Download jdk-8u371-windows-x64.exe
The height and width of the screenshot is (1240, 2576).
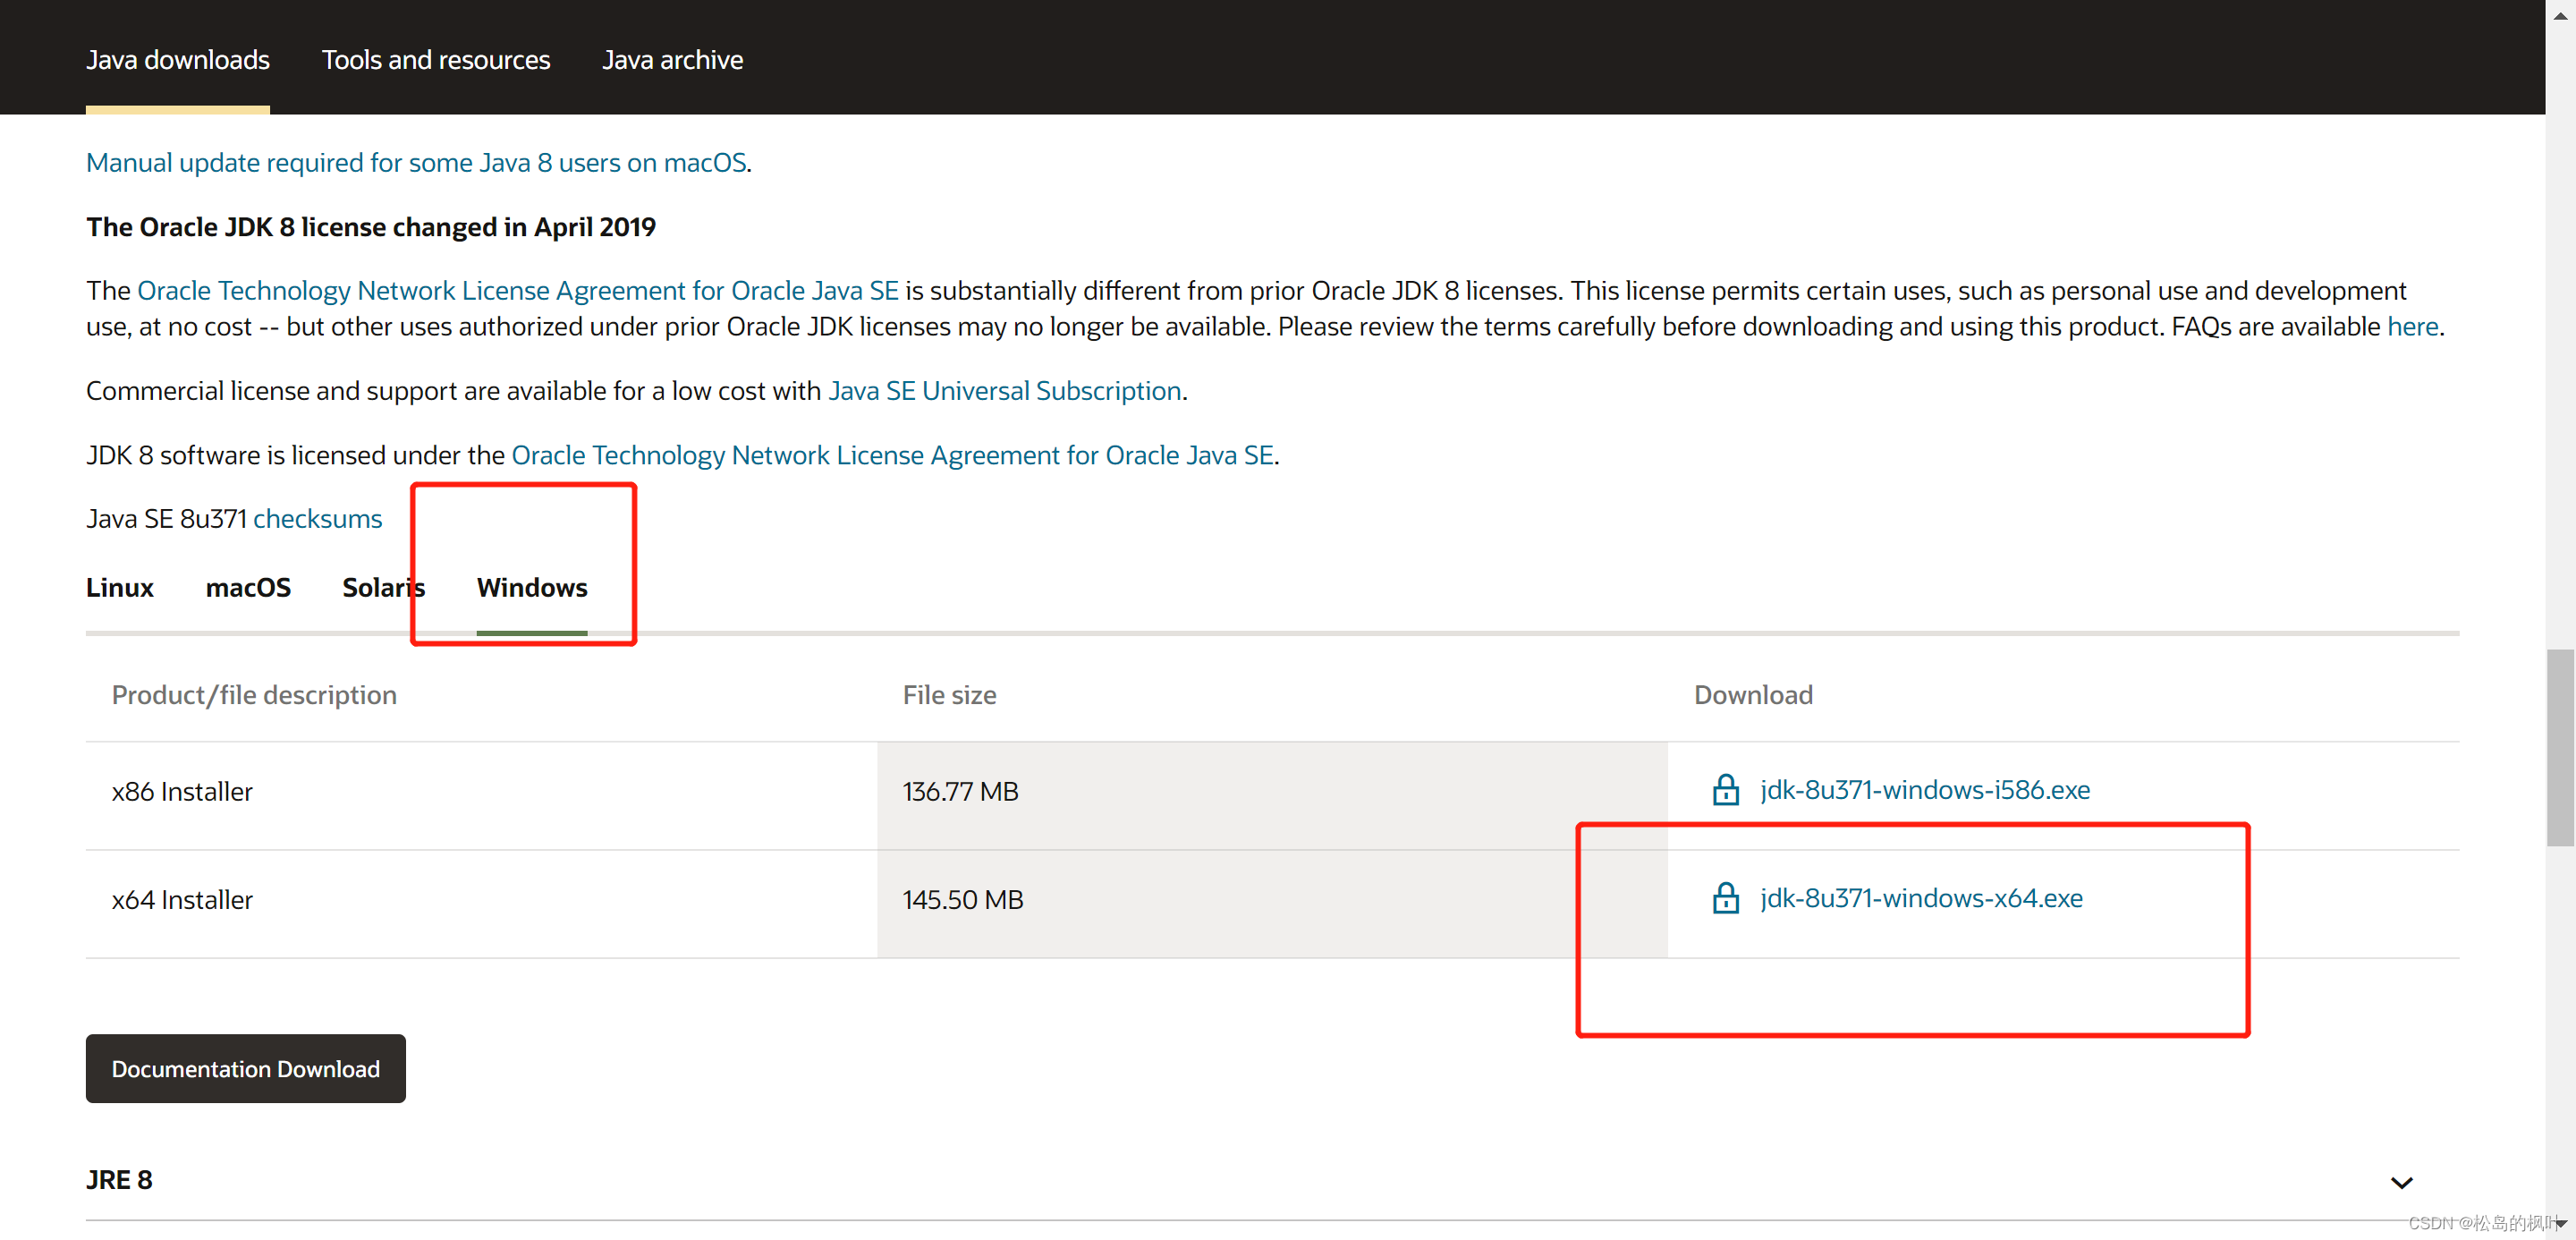point(1920,898)
